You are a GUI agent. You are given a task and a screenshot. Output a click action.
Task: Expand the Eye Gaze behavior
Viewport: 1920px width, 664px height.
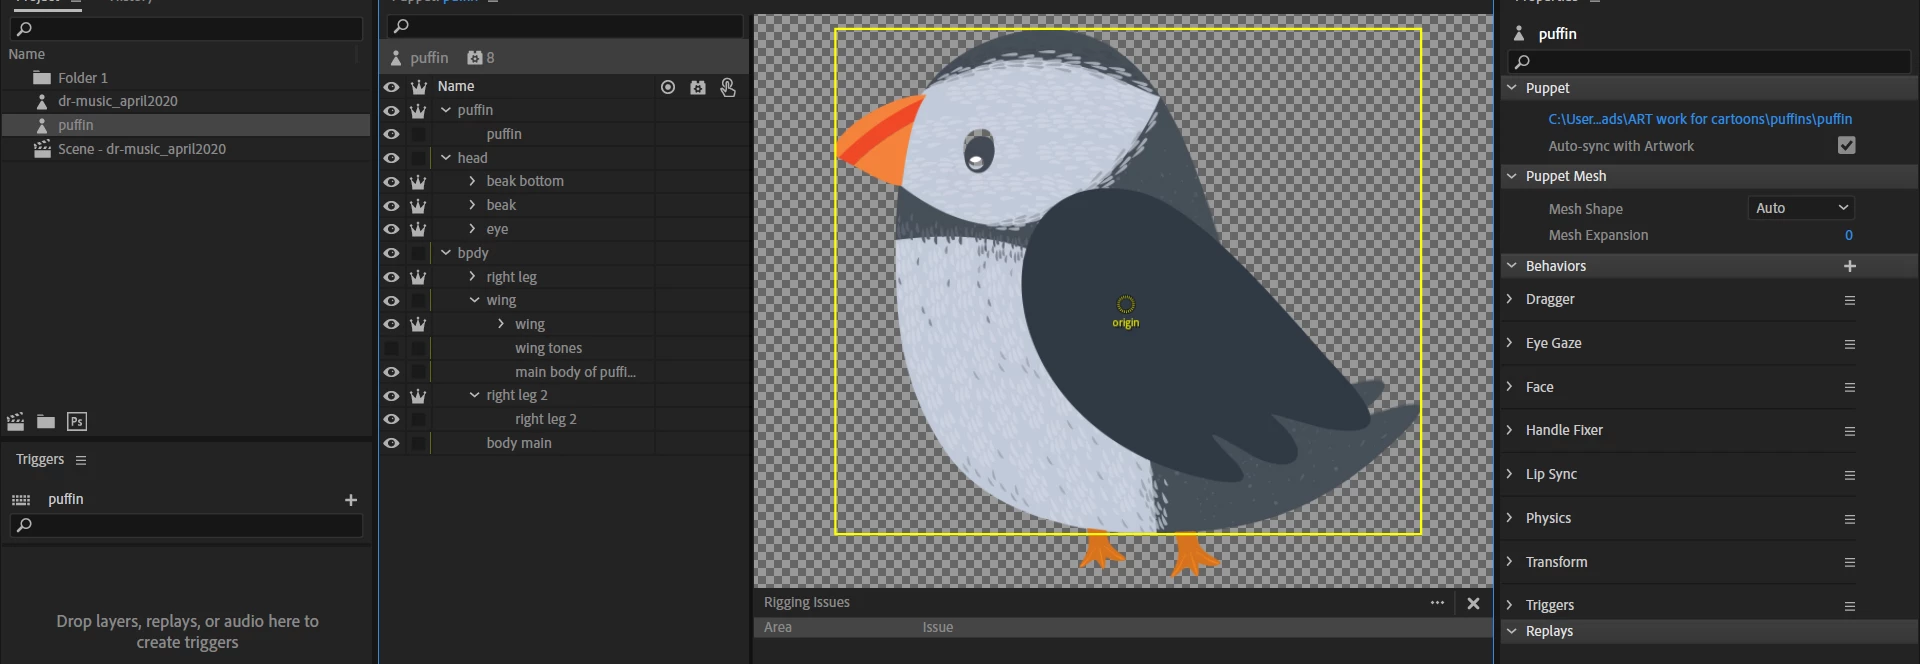[1510, 343]
